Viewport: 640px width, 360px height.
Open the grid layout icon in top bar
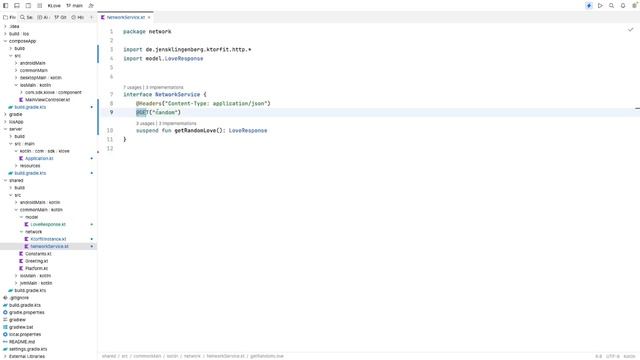pyautogui.click(x=40, y=6)
